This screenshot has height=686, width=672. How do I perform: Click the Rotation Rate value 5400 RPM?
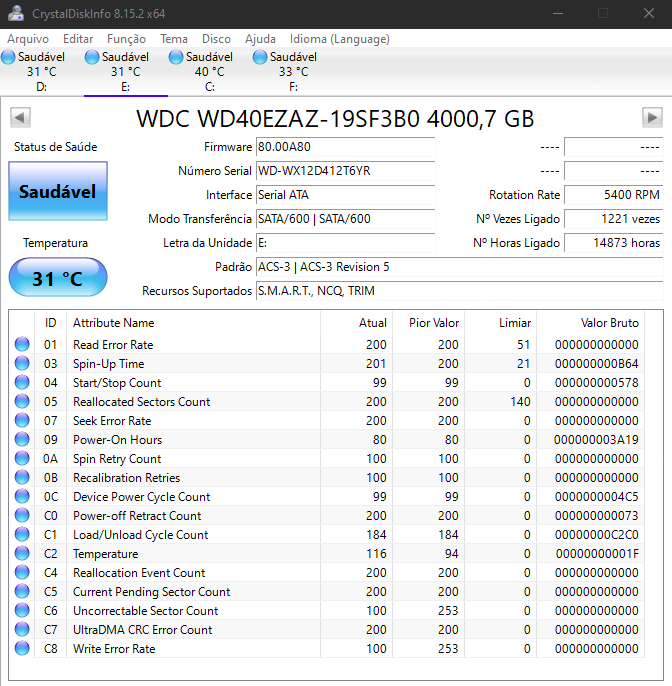[614, 195]
